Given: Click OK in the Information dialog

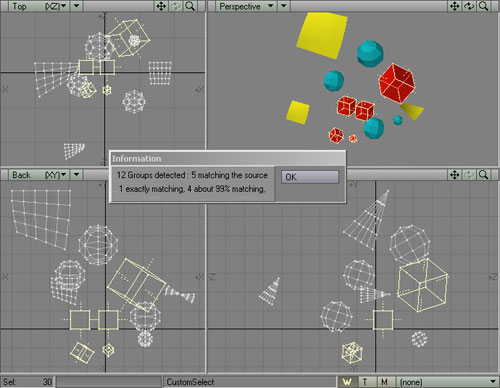Looking at the screenshot, I should point(310,177).
